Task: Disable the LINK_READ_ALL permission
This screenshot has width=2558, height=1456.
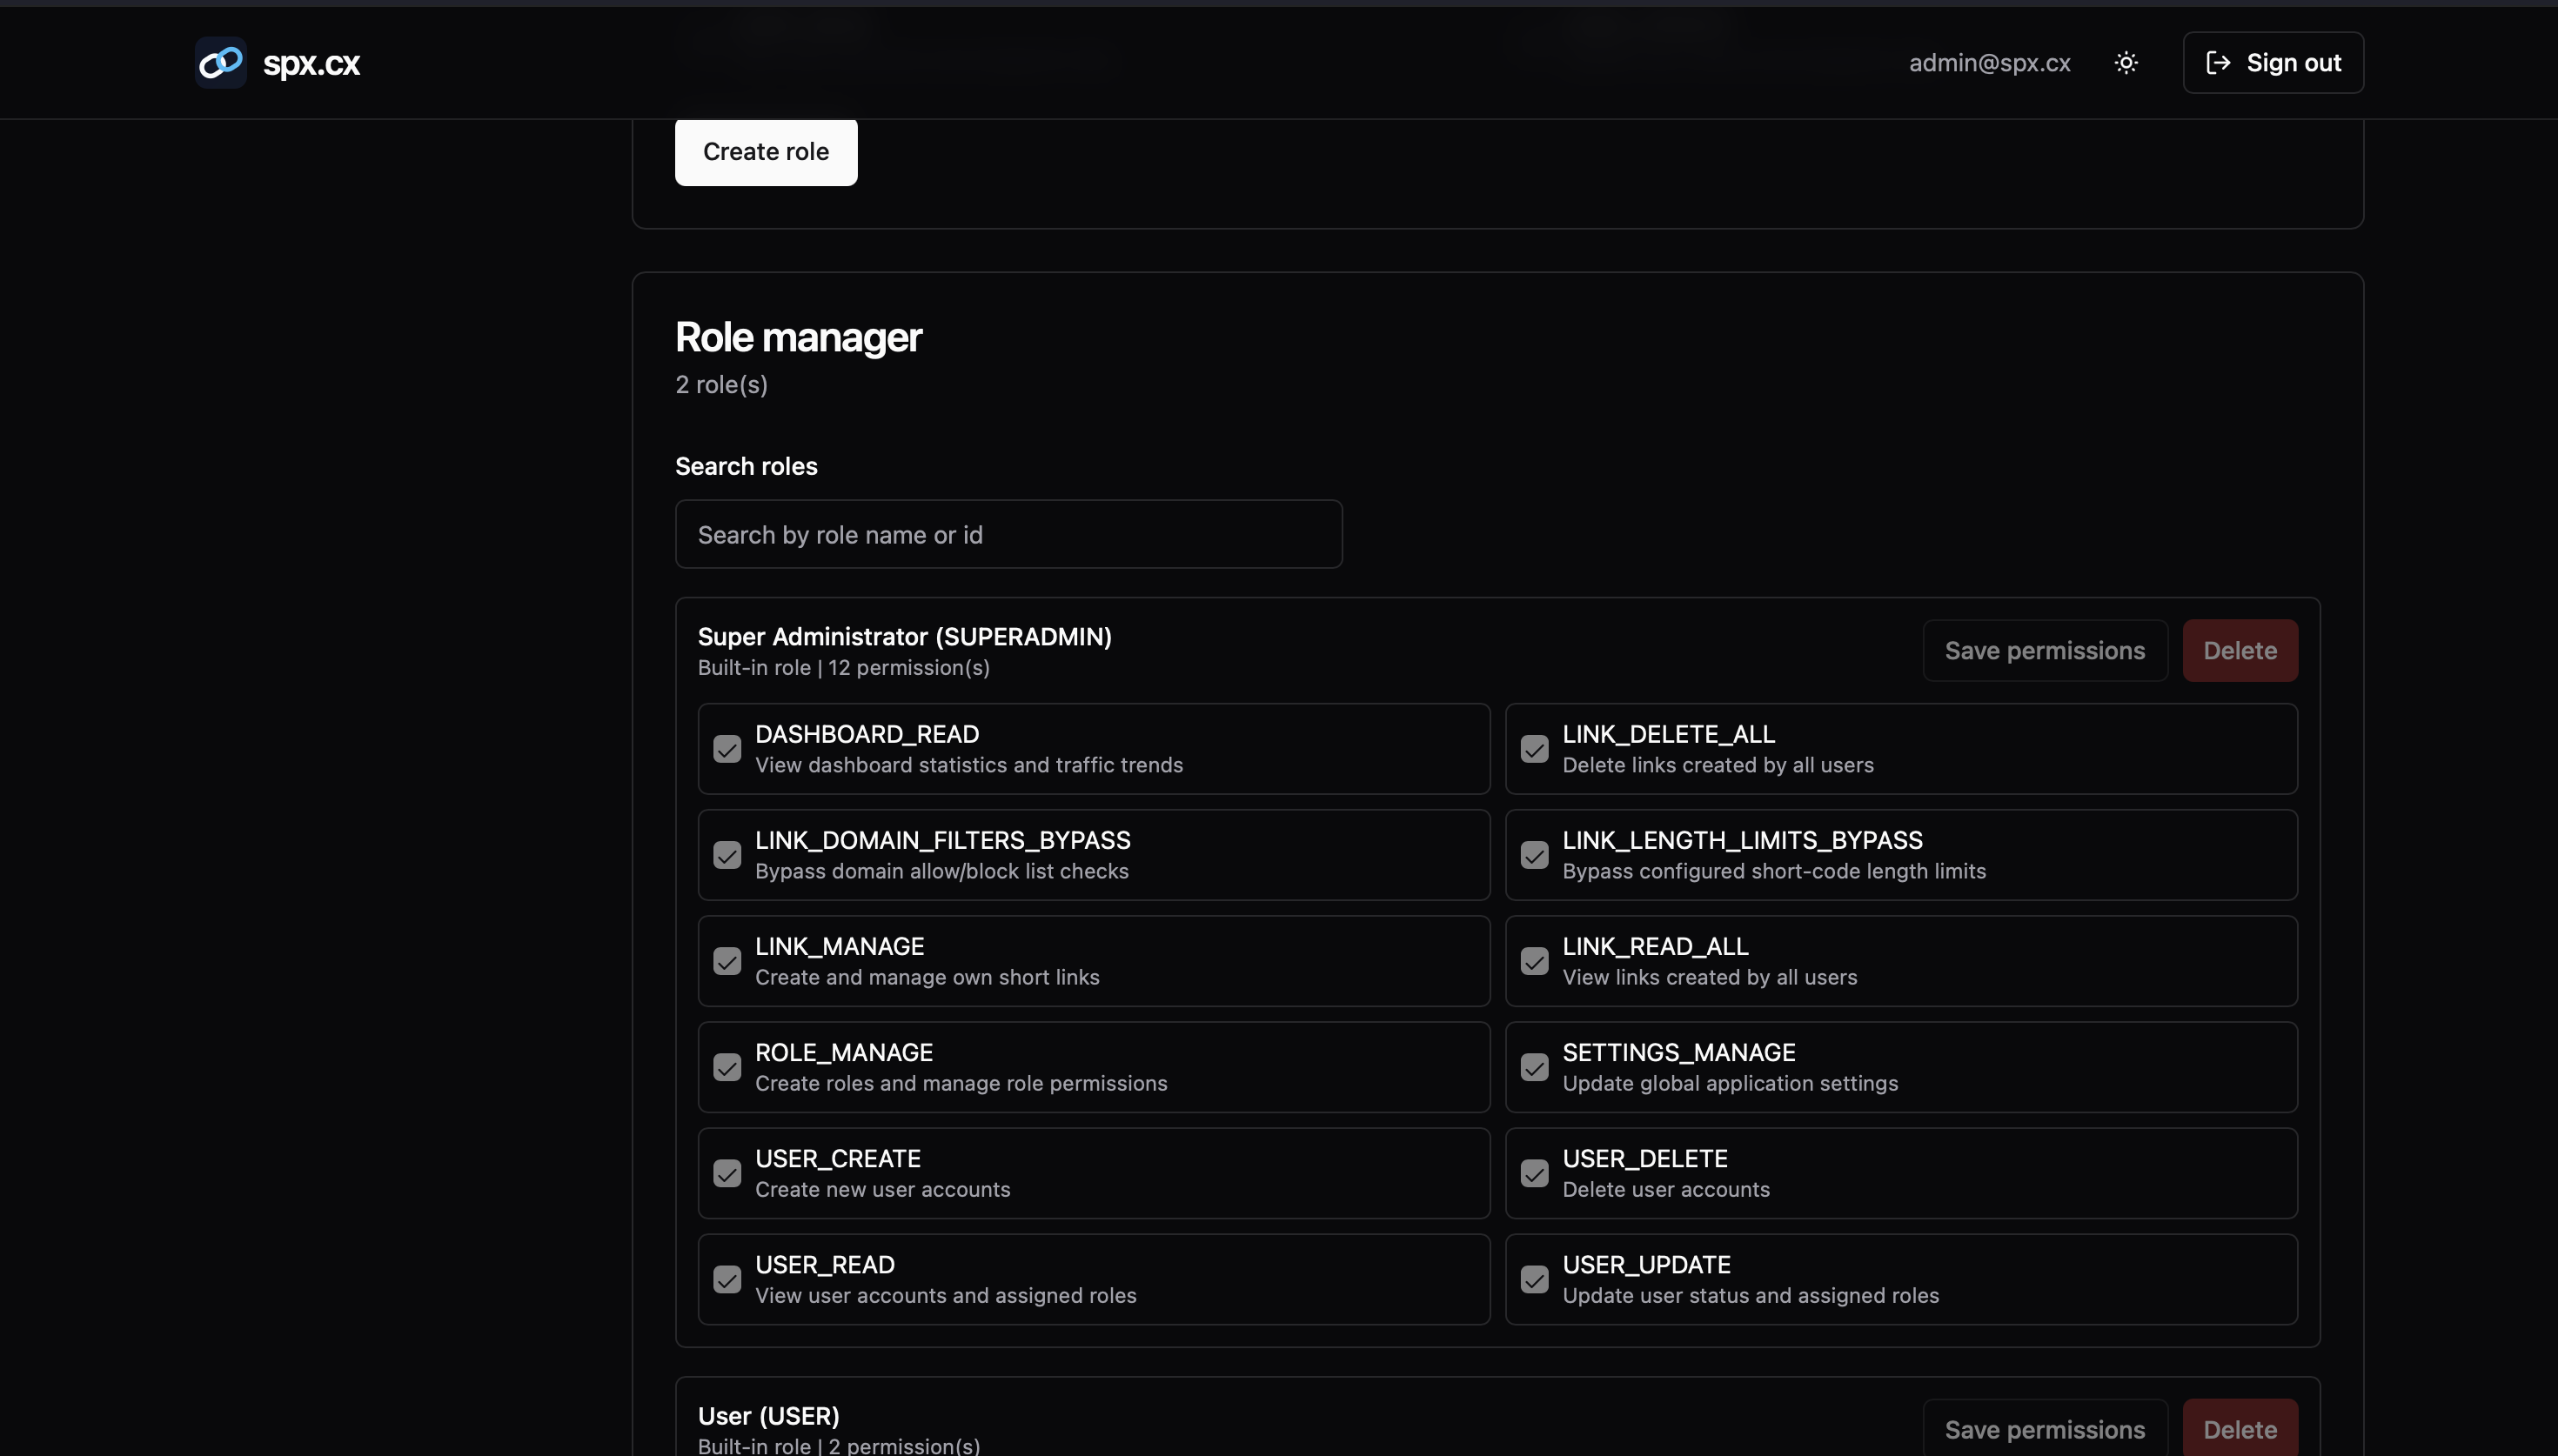Action: tap(1534, 961)
